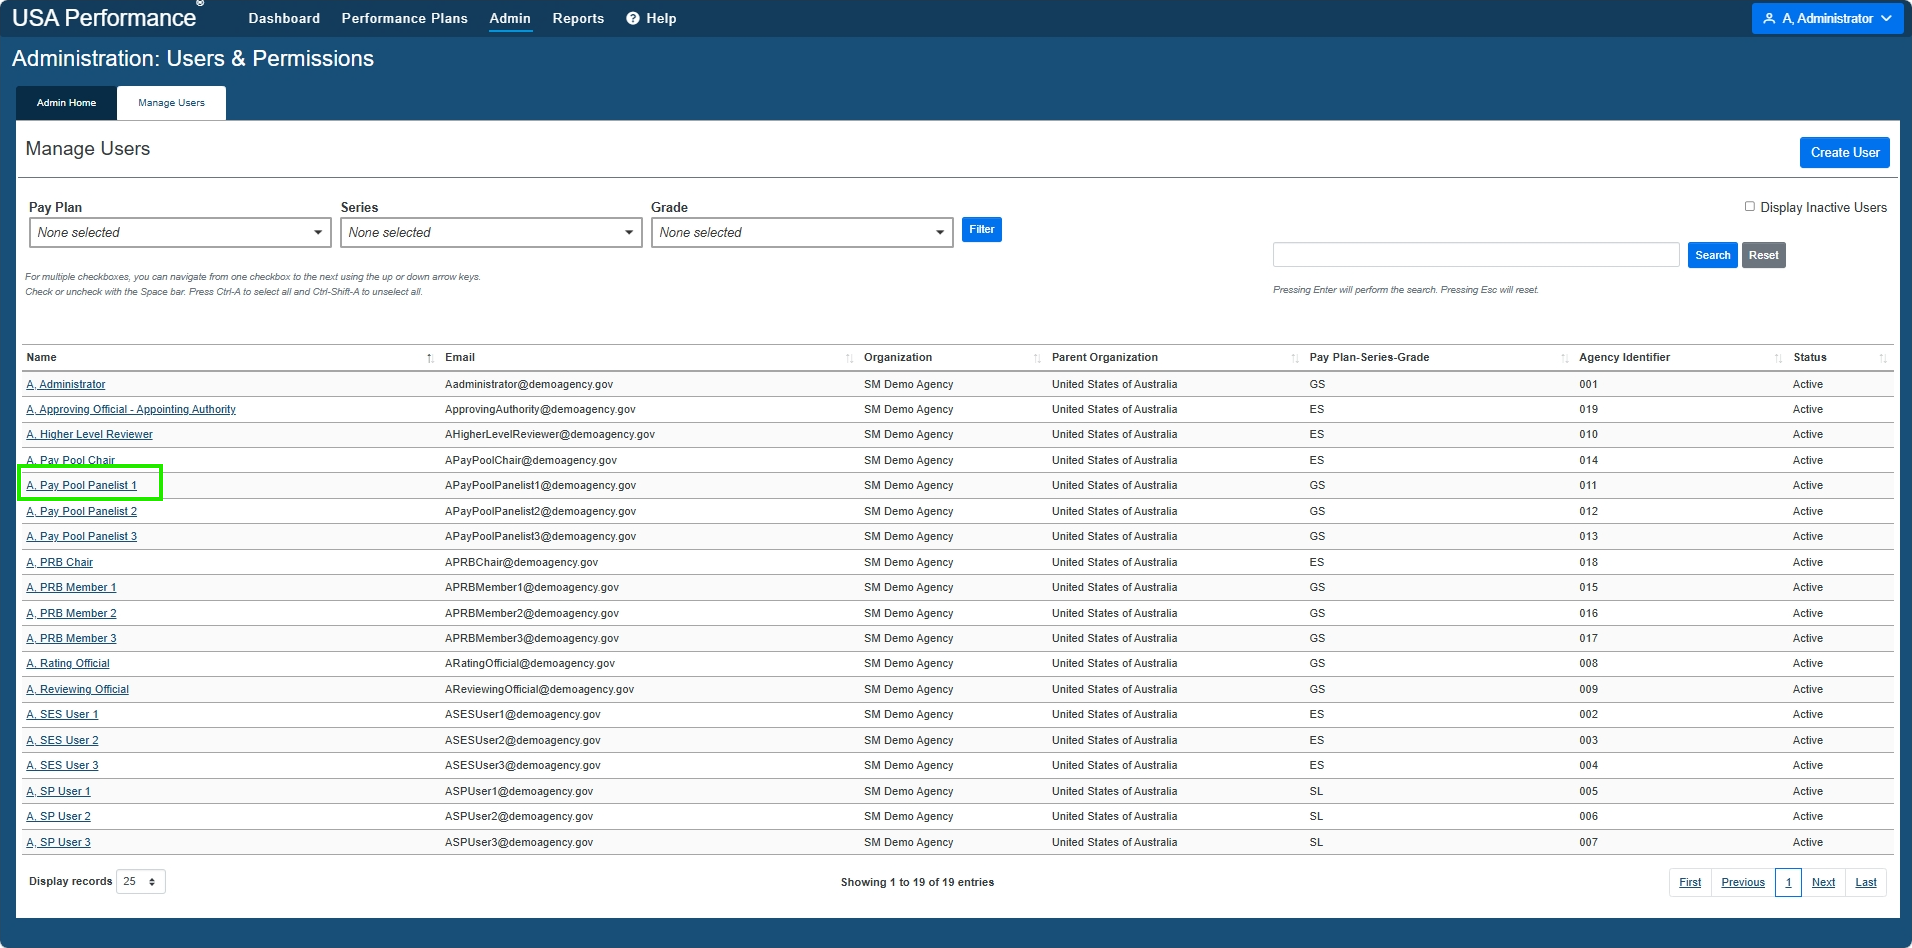
Task: Open the Dashboard menu item
Action: (x=284, y=18)
